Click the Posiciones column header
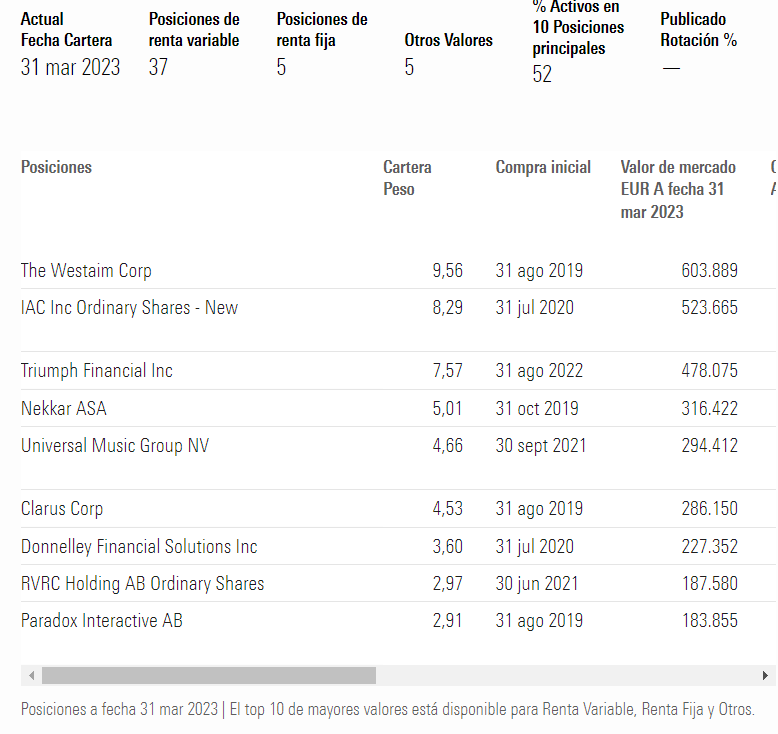778x734 pixels. (x=57, y=167)
